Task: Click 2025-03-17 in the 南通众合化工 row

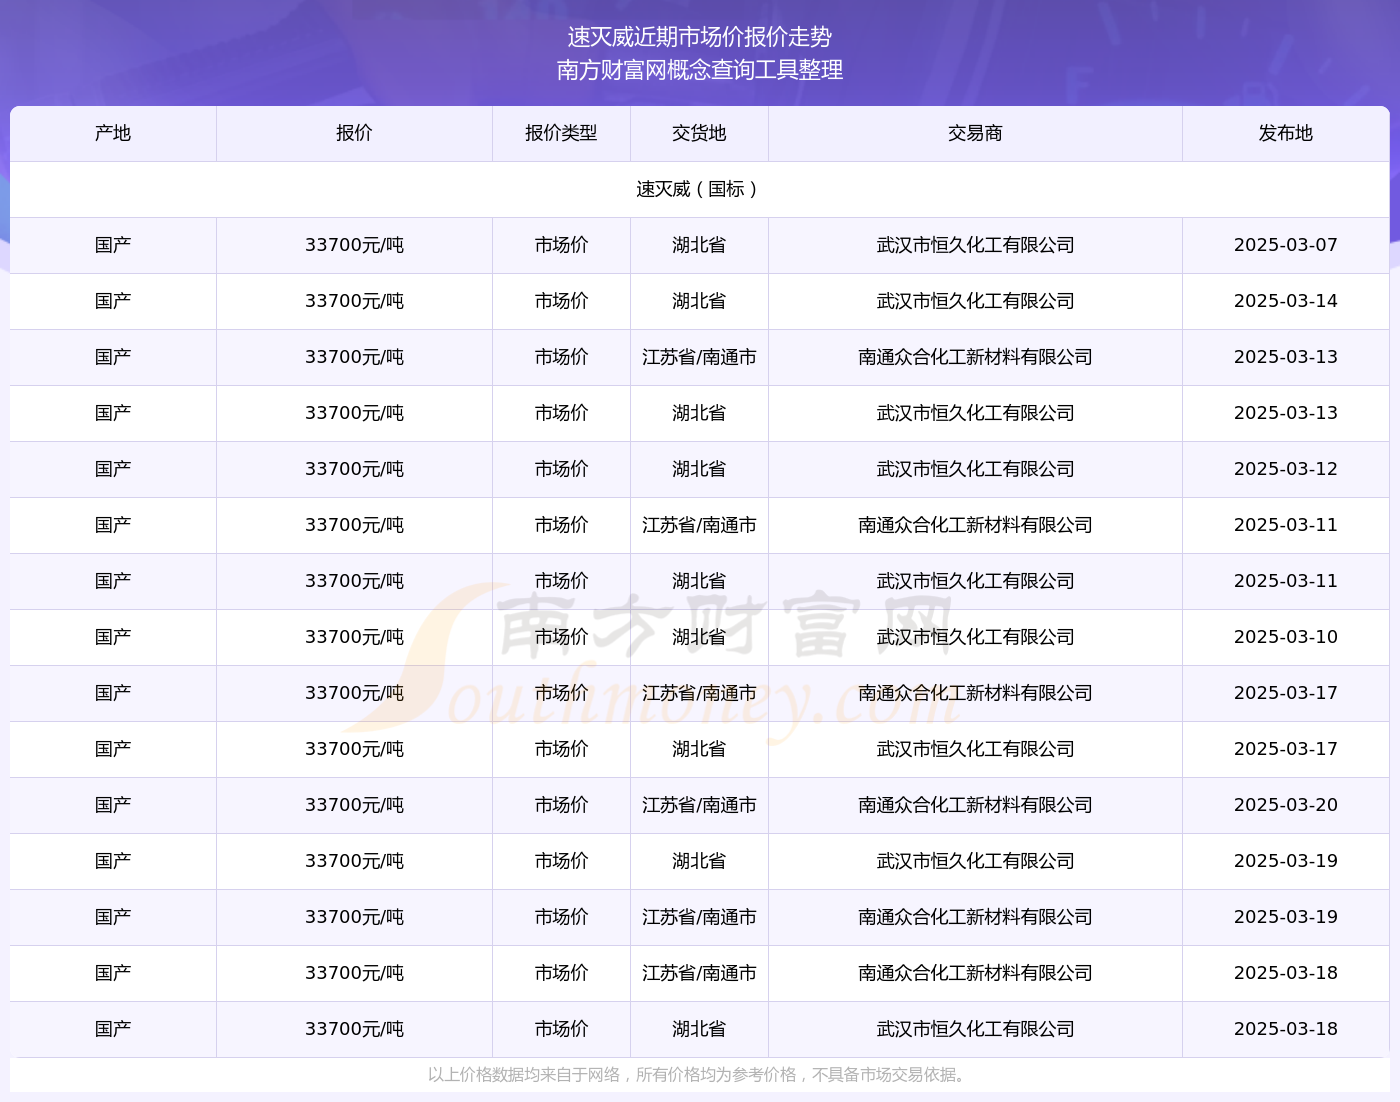Action: (x=1285, y=693)
